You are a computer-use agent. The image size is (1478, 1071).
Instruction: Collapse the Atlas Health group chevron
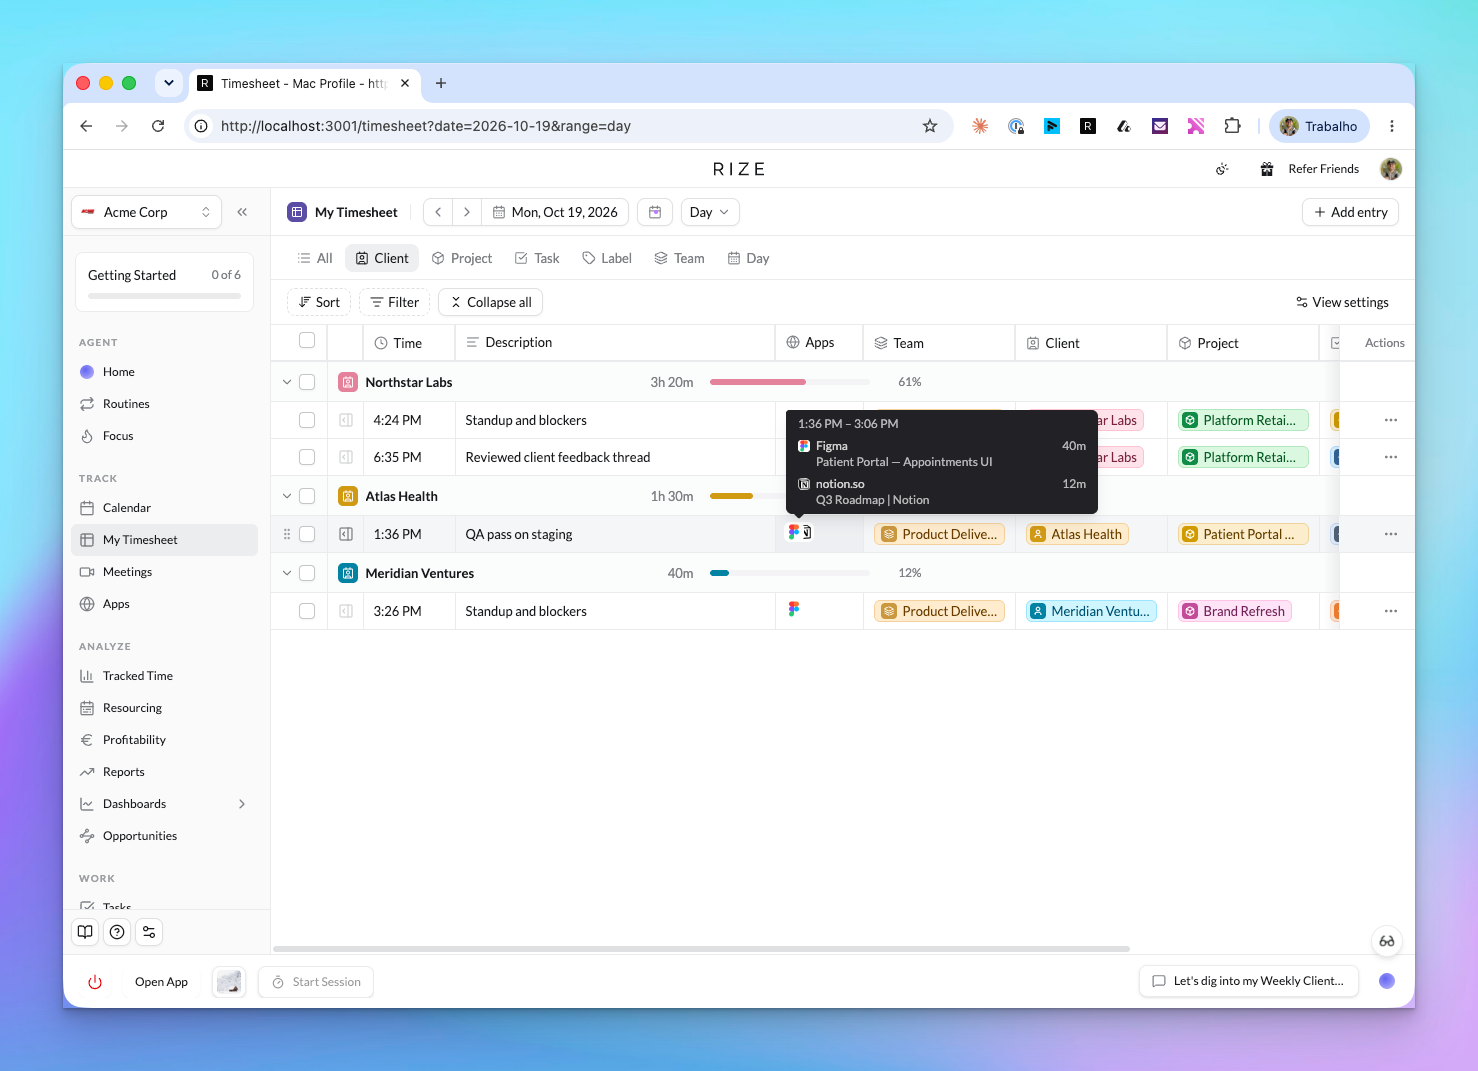tap(287, 496)
